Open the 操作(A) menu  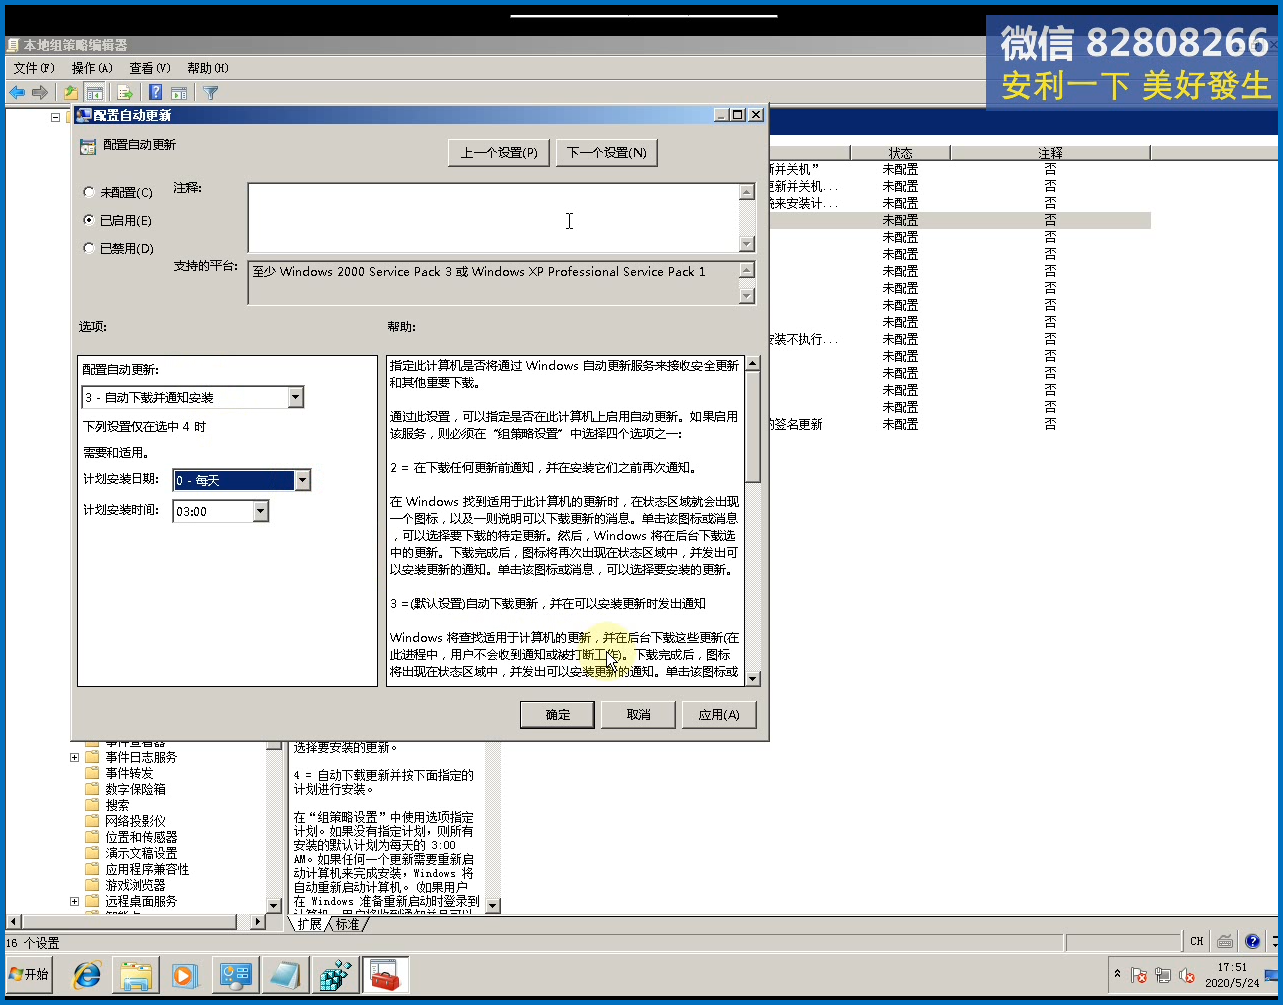click(92, 68)
